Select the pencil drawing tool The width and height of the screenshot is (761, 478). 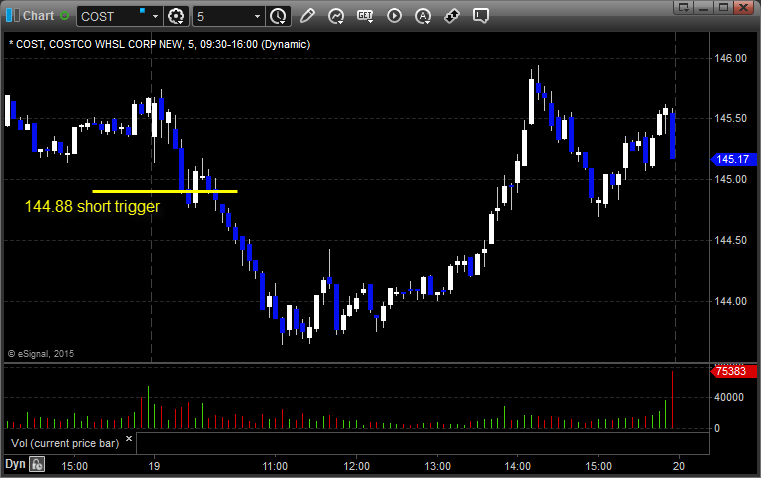(307, 16)
